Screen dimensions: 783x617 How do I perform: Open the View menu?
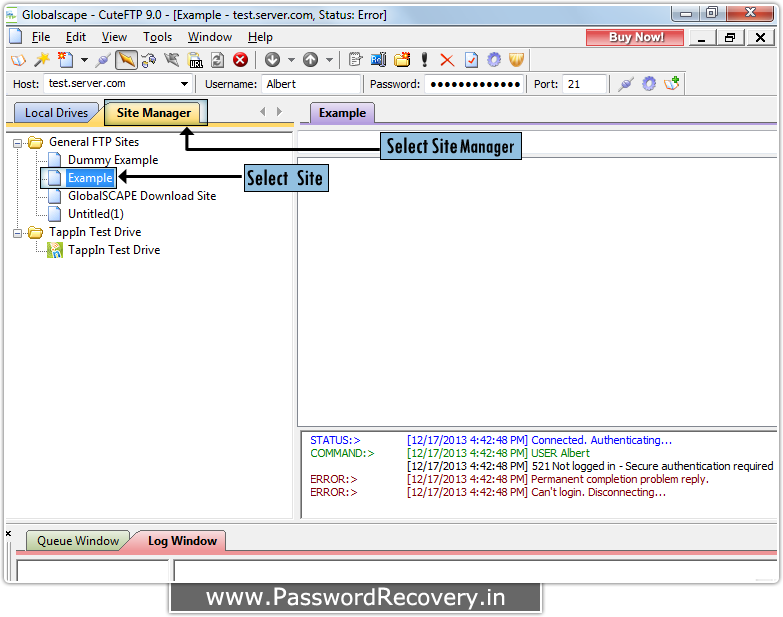click(114, 37)
